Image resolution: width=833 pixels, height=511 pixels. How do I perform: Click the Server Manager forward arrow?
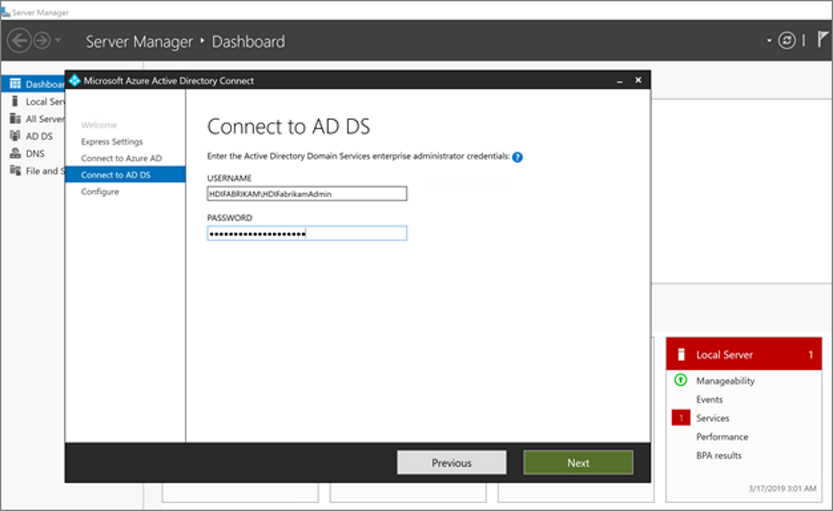[42, 40]
